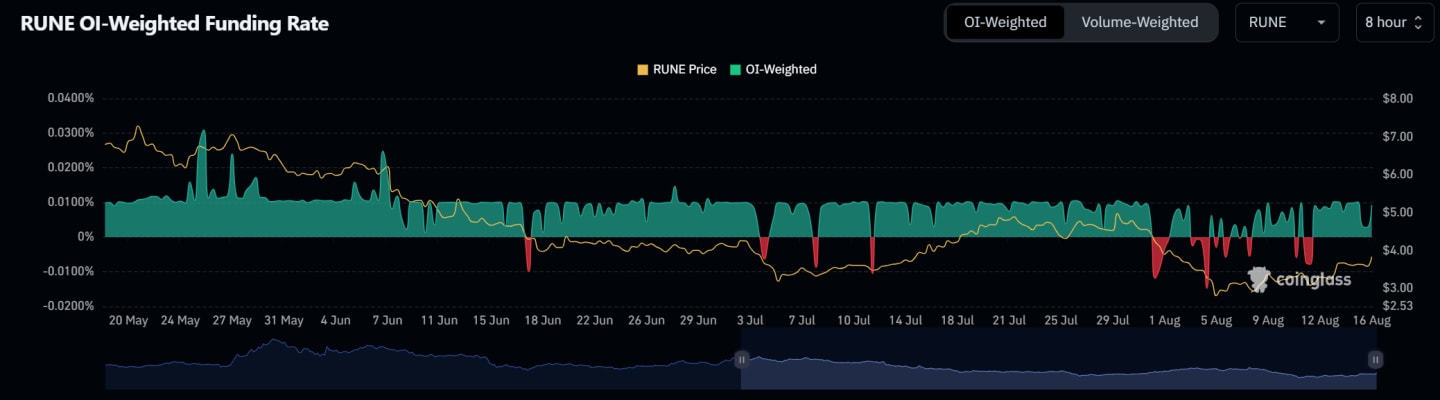Click the $7.00 price axis label
Image resolution: width=1440 pixels, height=400 pixels.
[1397, 136]
